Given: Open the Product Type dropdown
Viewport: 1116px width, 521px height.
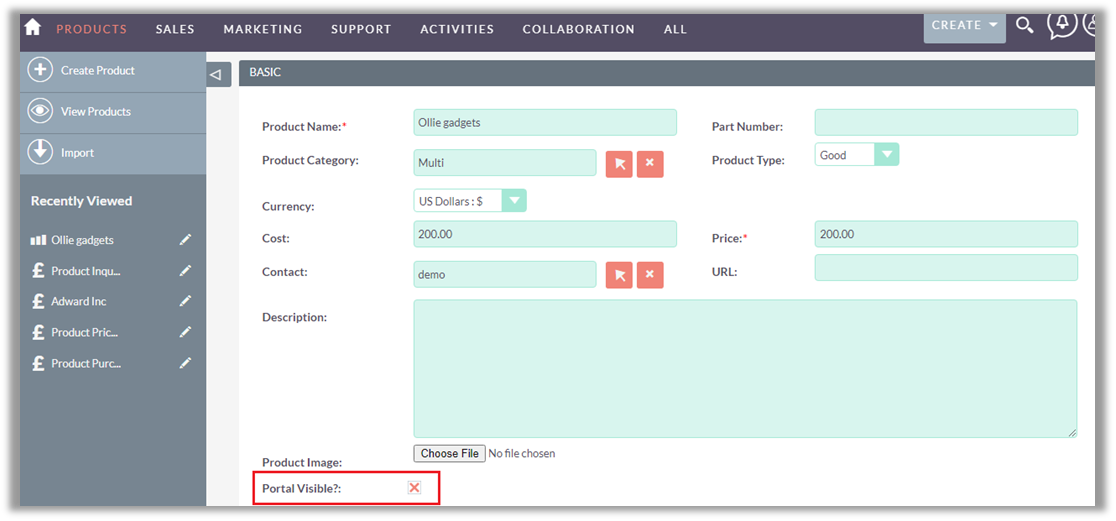Looking at the screenshot, I should point(886,155).
